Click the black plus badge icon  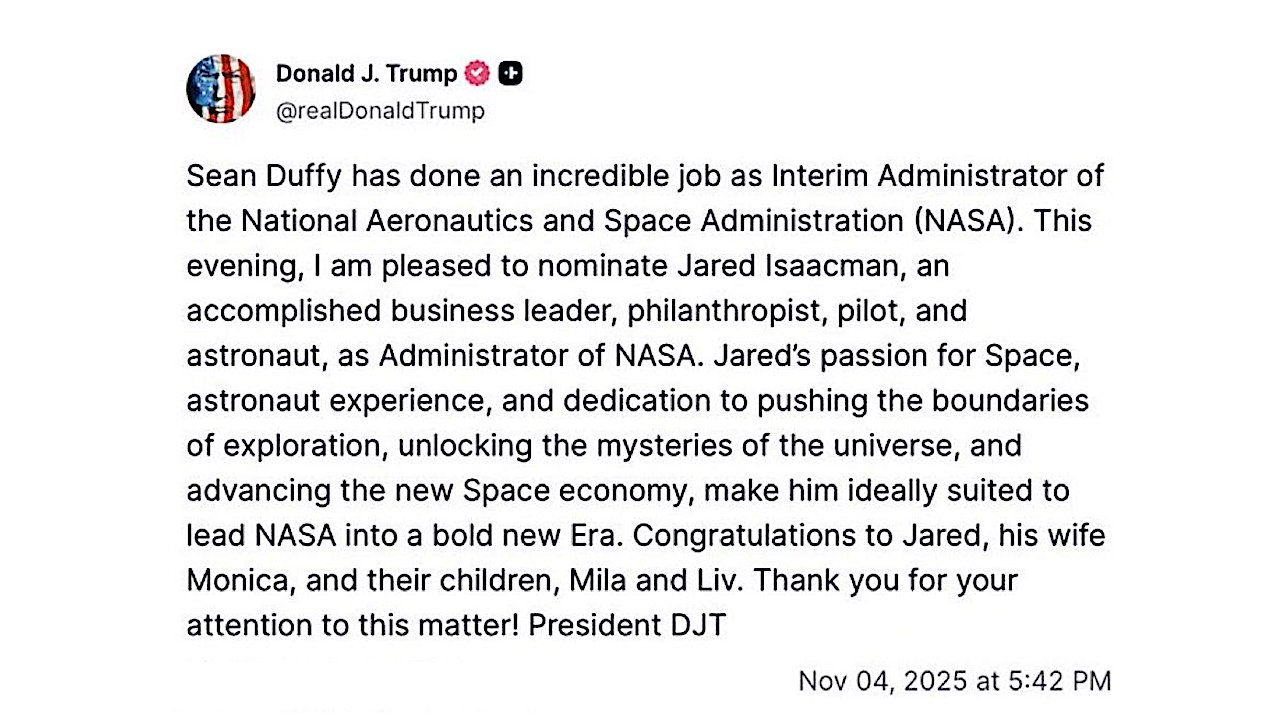pyautogui.click(x=510, y=73)
